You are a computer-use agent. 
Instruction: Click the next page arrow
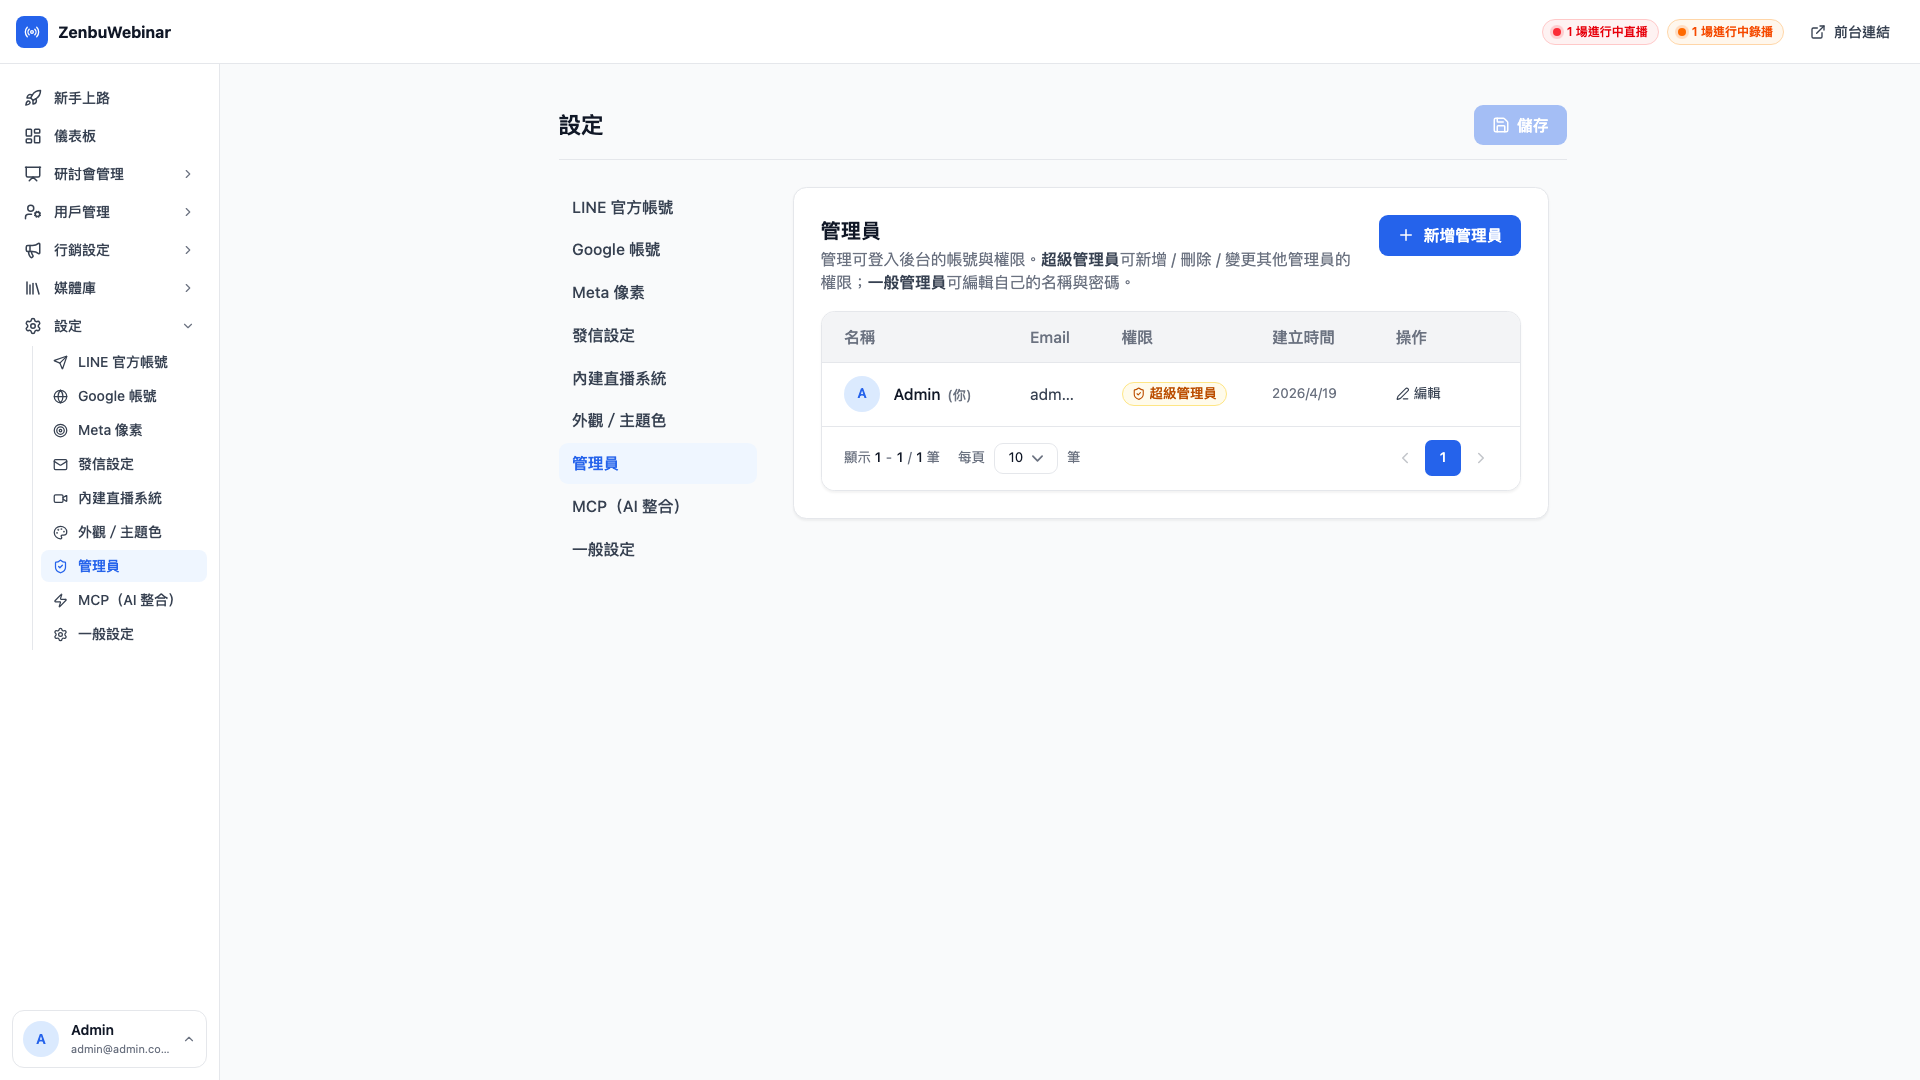click(x=1481, y=458)
